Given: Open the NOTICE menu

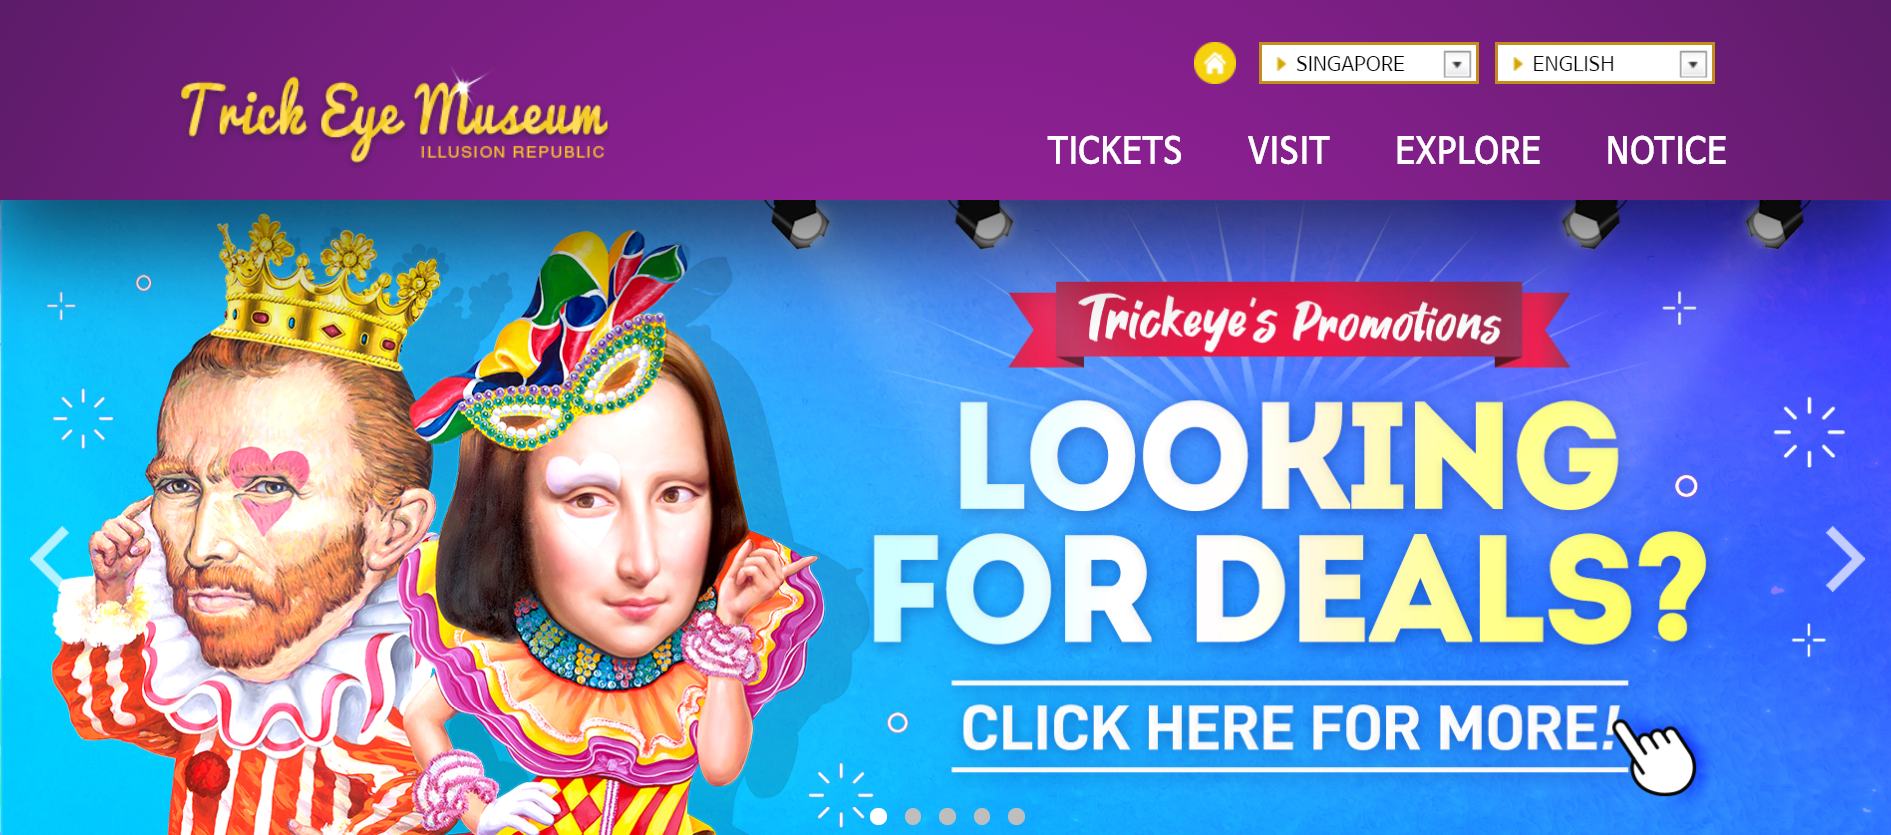Looking at the screenshot, I should [1666, 151].
